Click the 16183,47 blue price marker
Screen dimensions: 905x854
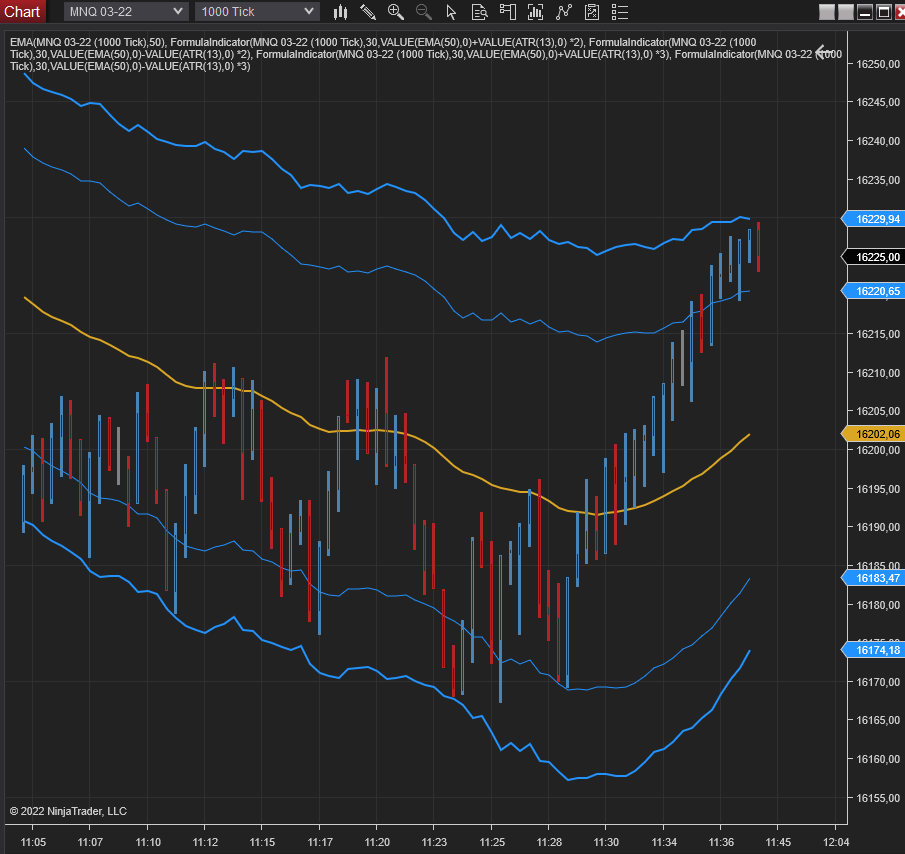coord(874,578)
